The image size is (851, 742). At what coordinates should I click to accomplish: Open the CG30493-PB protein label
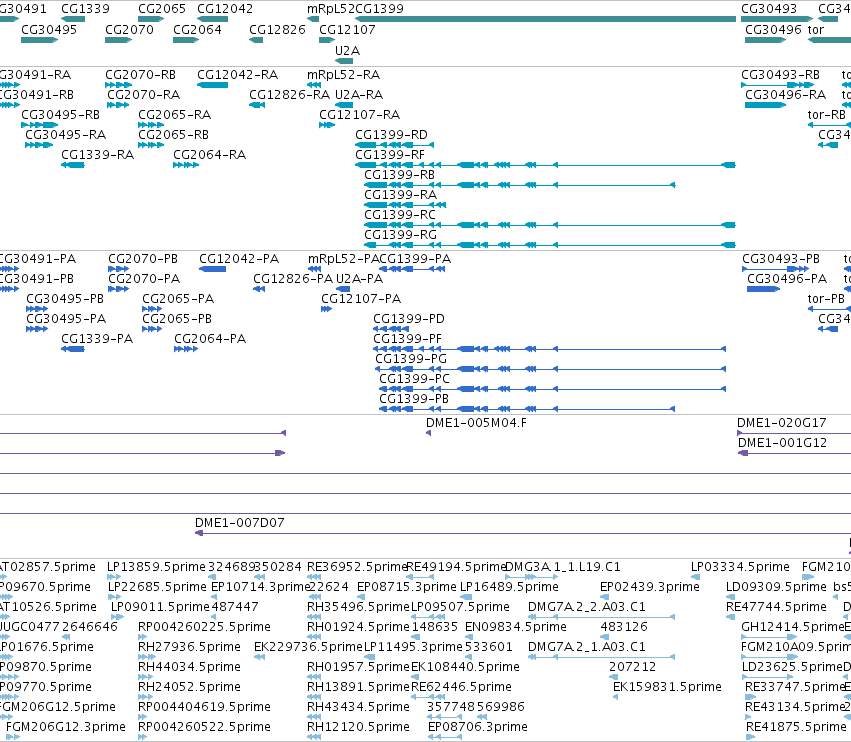pos(781,259)
